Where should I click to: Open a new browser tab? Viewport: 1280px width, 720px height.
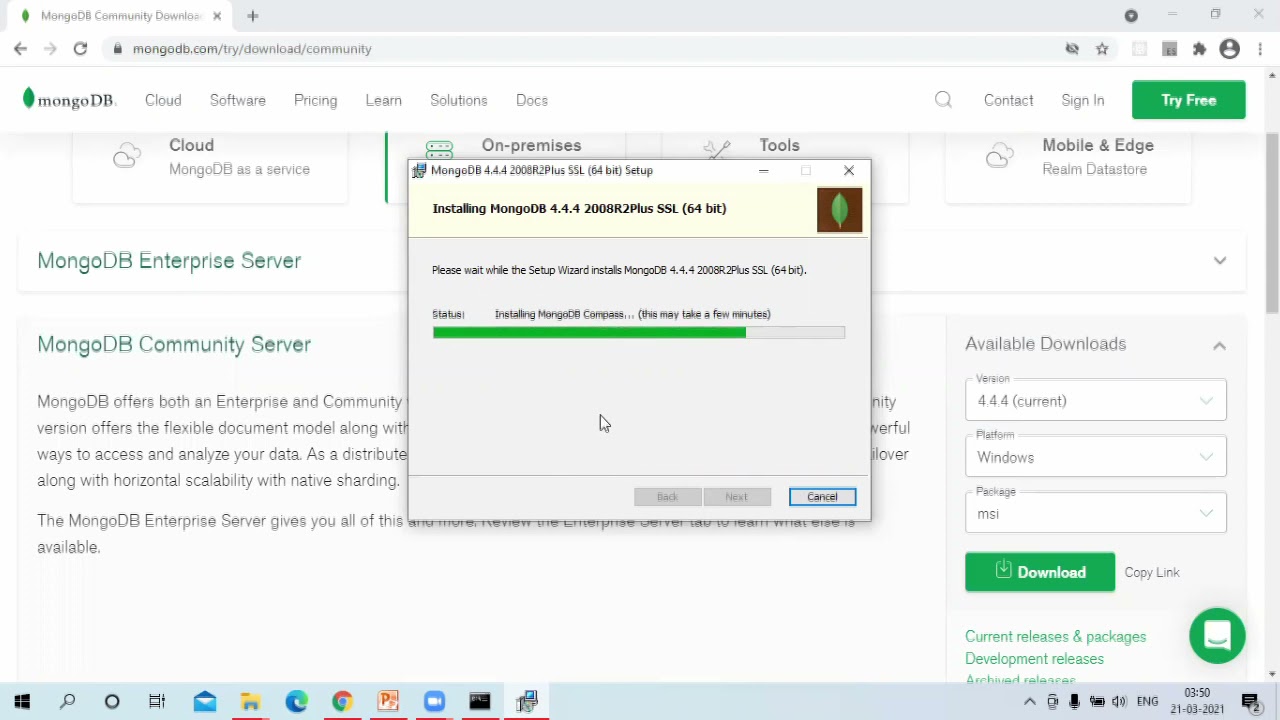point(253,16)
